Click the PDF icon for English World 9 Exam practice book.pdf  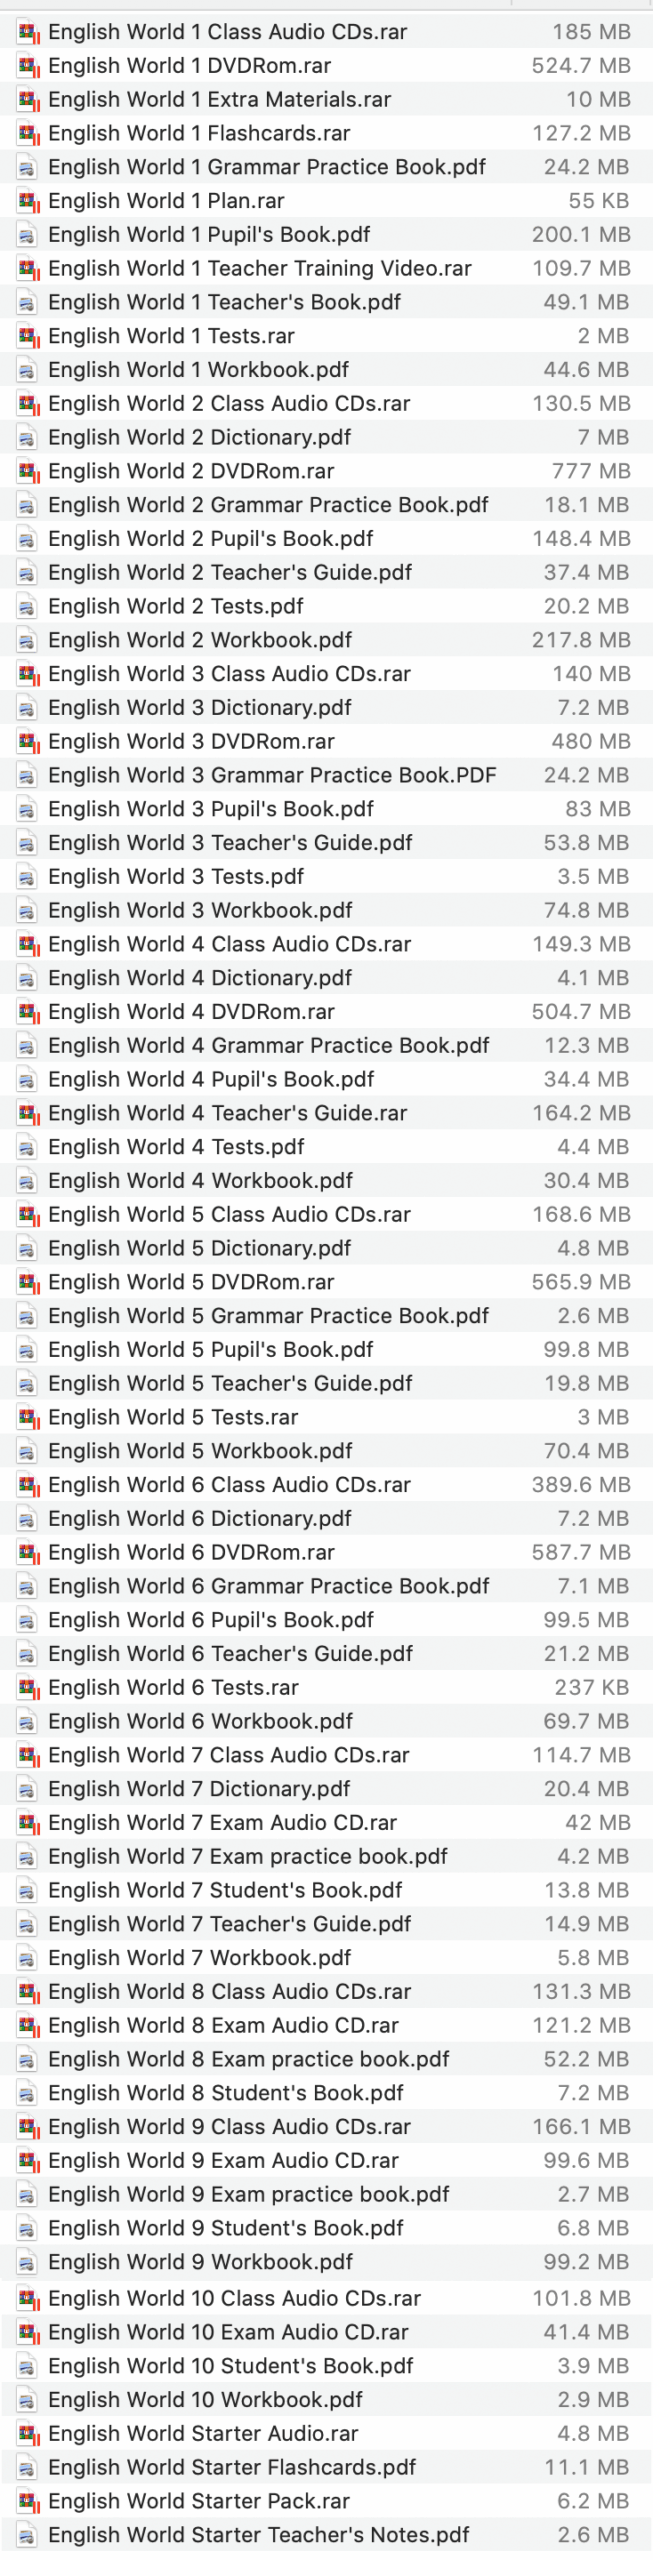tap(28, 2194)
